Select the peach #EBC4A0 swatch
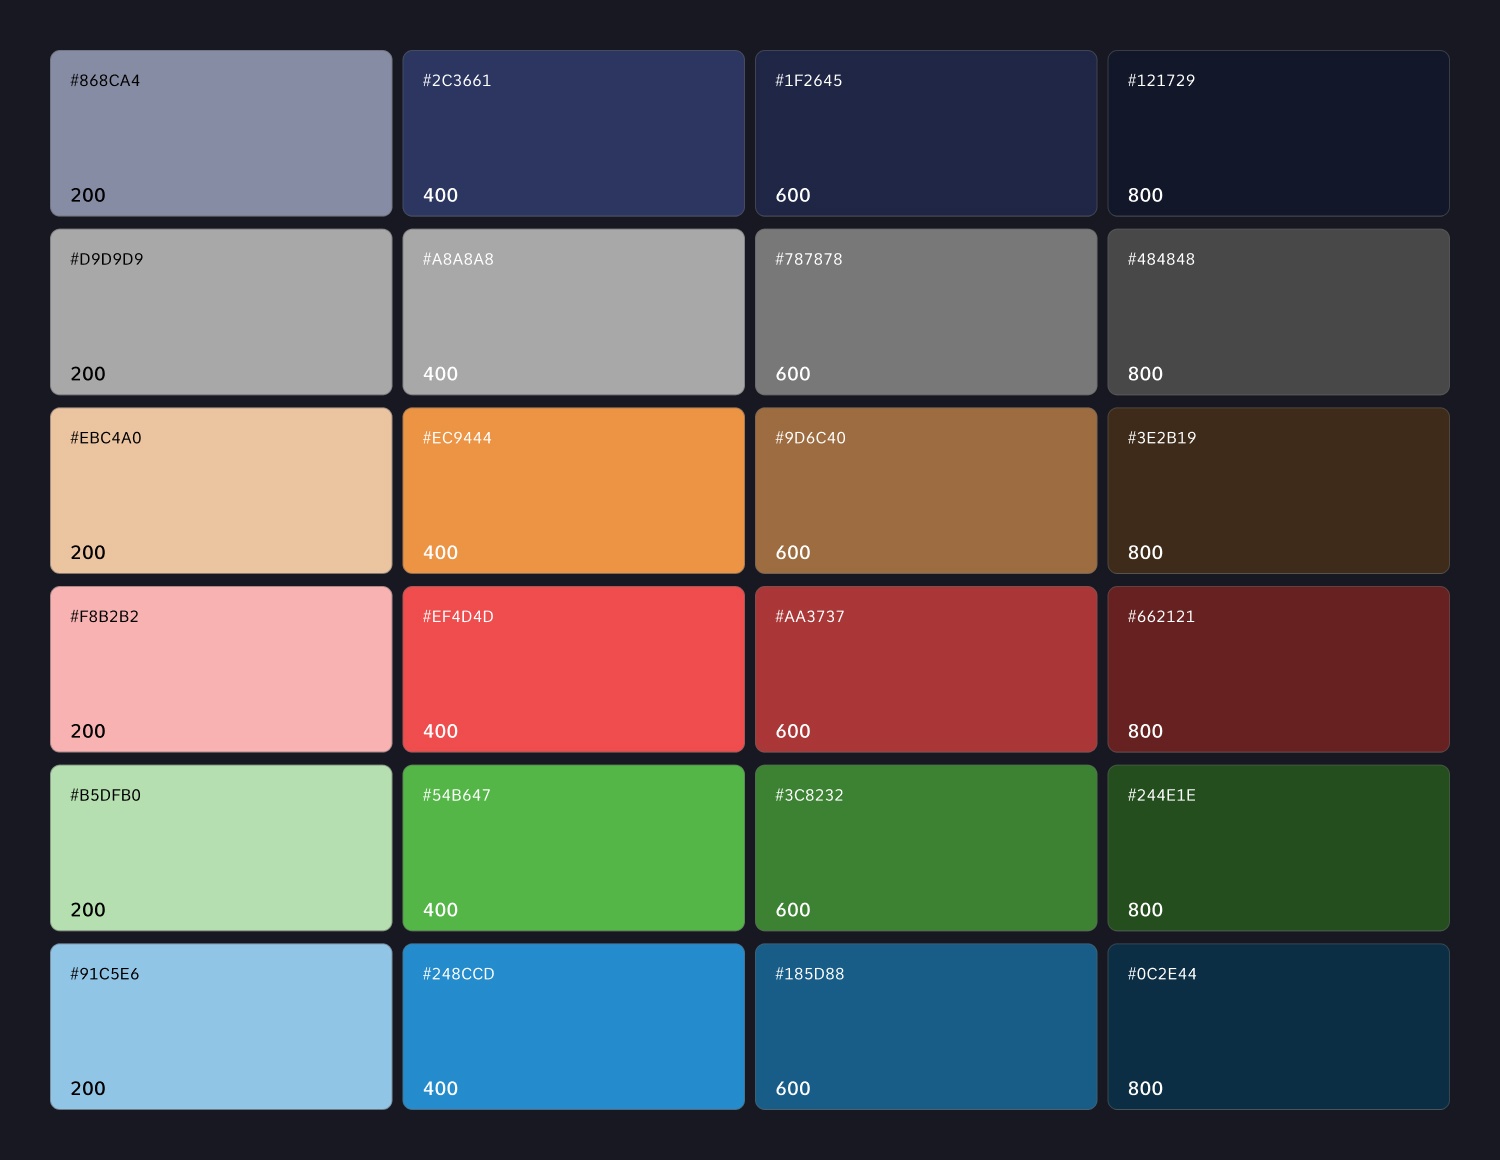This screenshot has width=1500, height=1160. point(221,490)
